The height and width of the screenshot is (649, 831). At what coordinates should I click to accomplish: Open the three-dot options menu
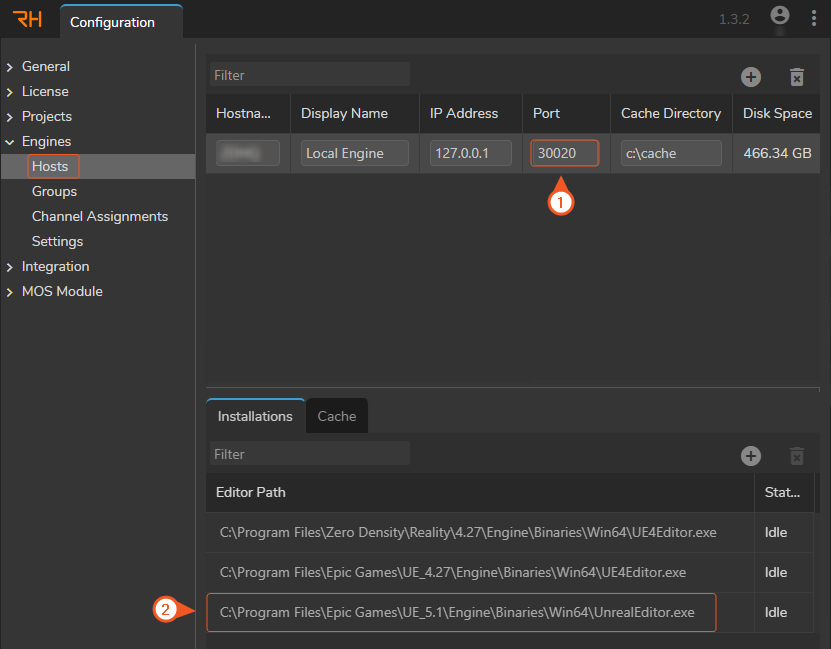click(813, 19)
